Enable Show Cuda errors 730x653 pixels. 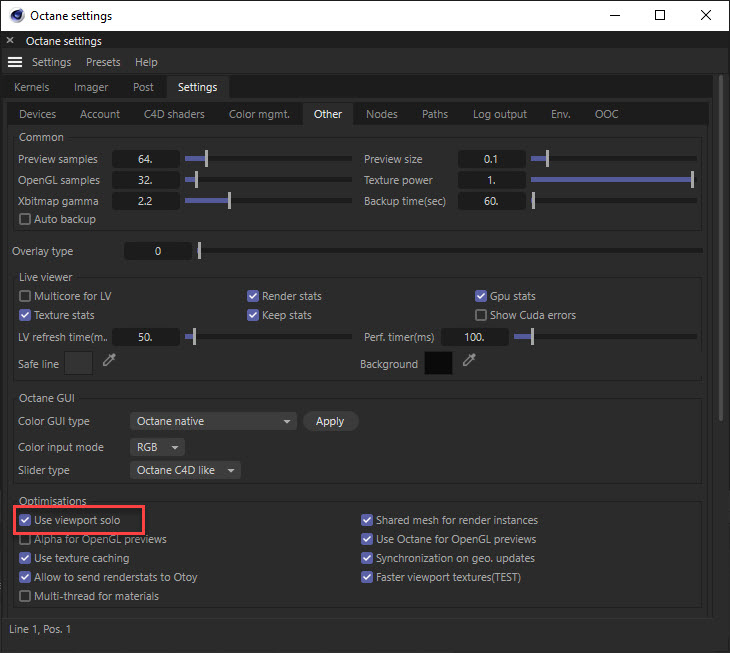coord(481,315)
